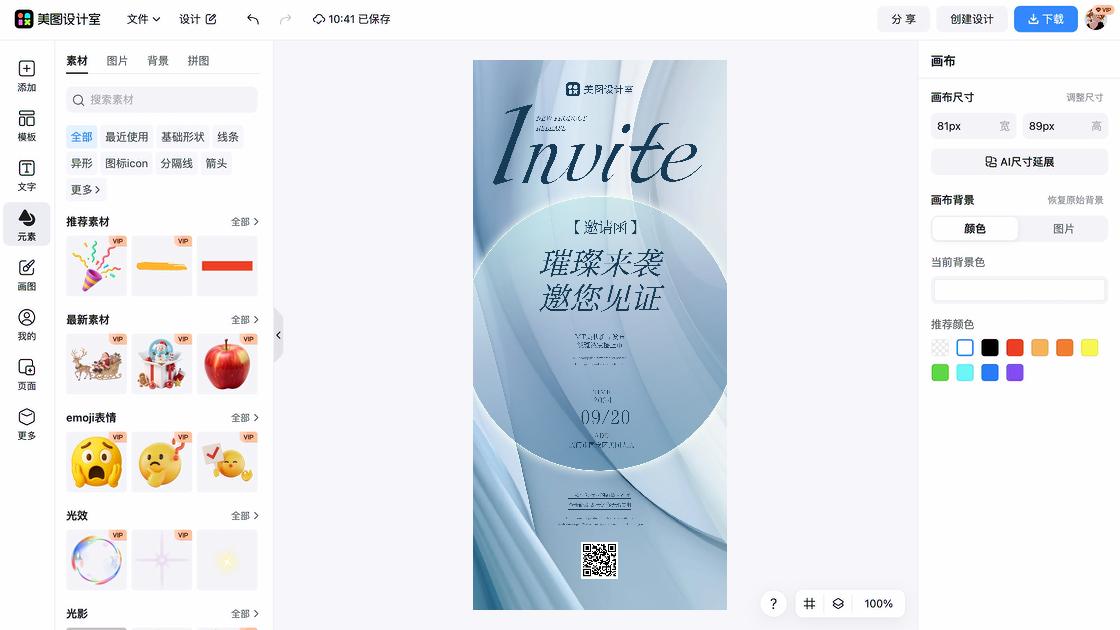Open the 文件 file dropdown menu
The width and height of the screenshot is (1120, 630).
tap(144, 19)
